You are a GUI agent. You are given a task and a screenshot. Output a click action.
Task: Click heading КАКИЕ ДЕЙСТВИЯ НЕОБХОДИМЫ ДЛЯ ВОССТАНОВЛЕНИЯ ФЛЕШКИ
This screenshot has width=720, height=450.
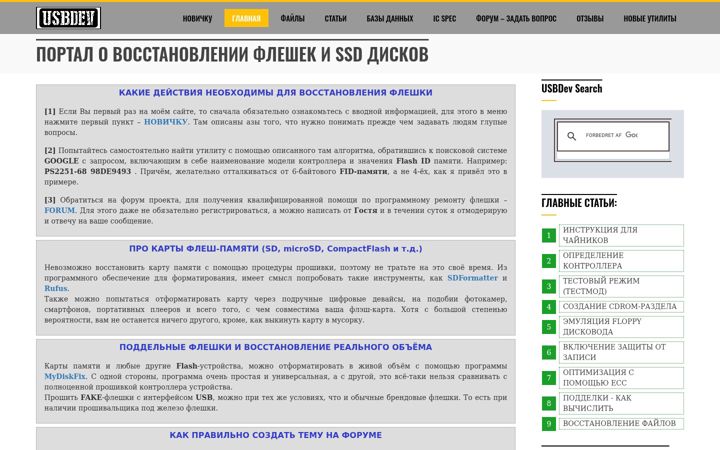coord(276,93)
